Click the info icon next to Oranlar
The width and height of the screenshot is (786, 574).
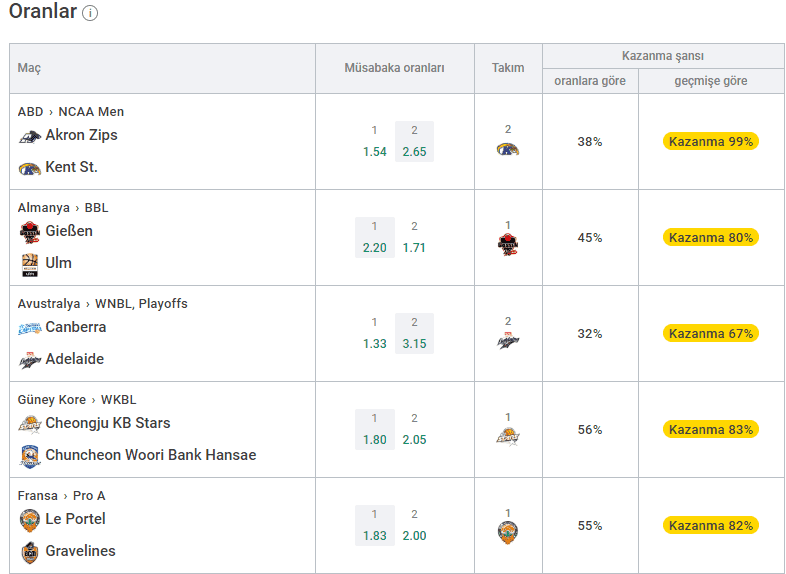[x=90, y=13]
